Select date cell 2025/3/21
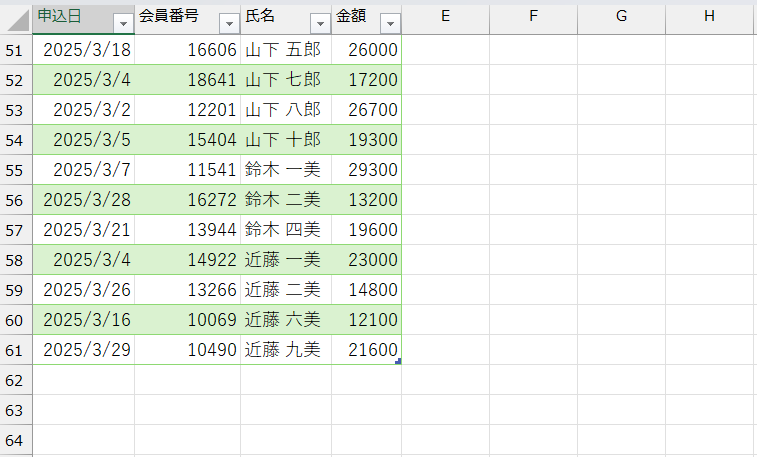 pyautogui.click(x=84, y=230)
